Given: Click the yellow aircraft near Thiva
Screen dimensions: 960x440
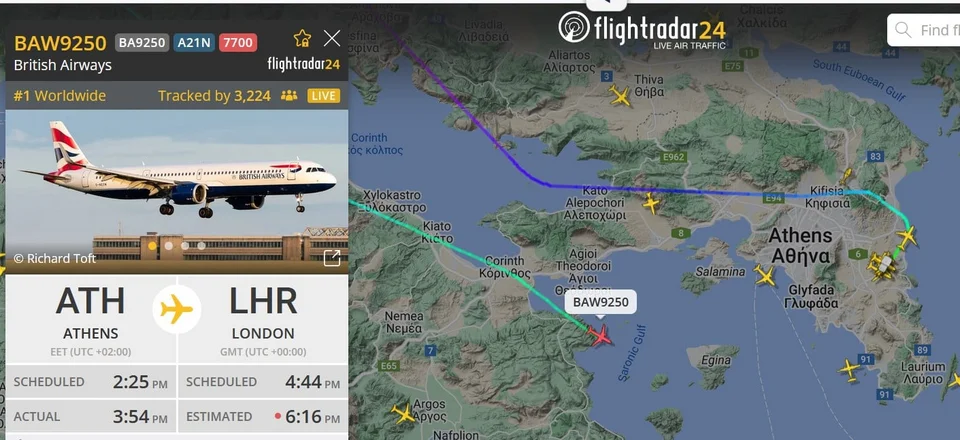Looking at the screenshot, I should pyautogui.click(x=620, y=95).
